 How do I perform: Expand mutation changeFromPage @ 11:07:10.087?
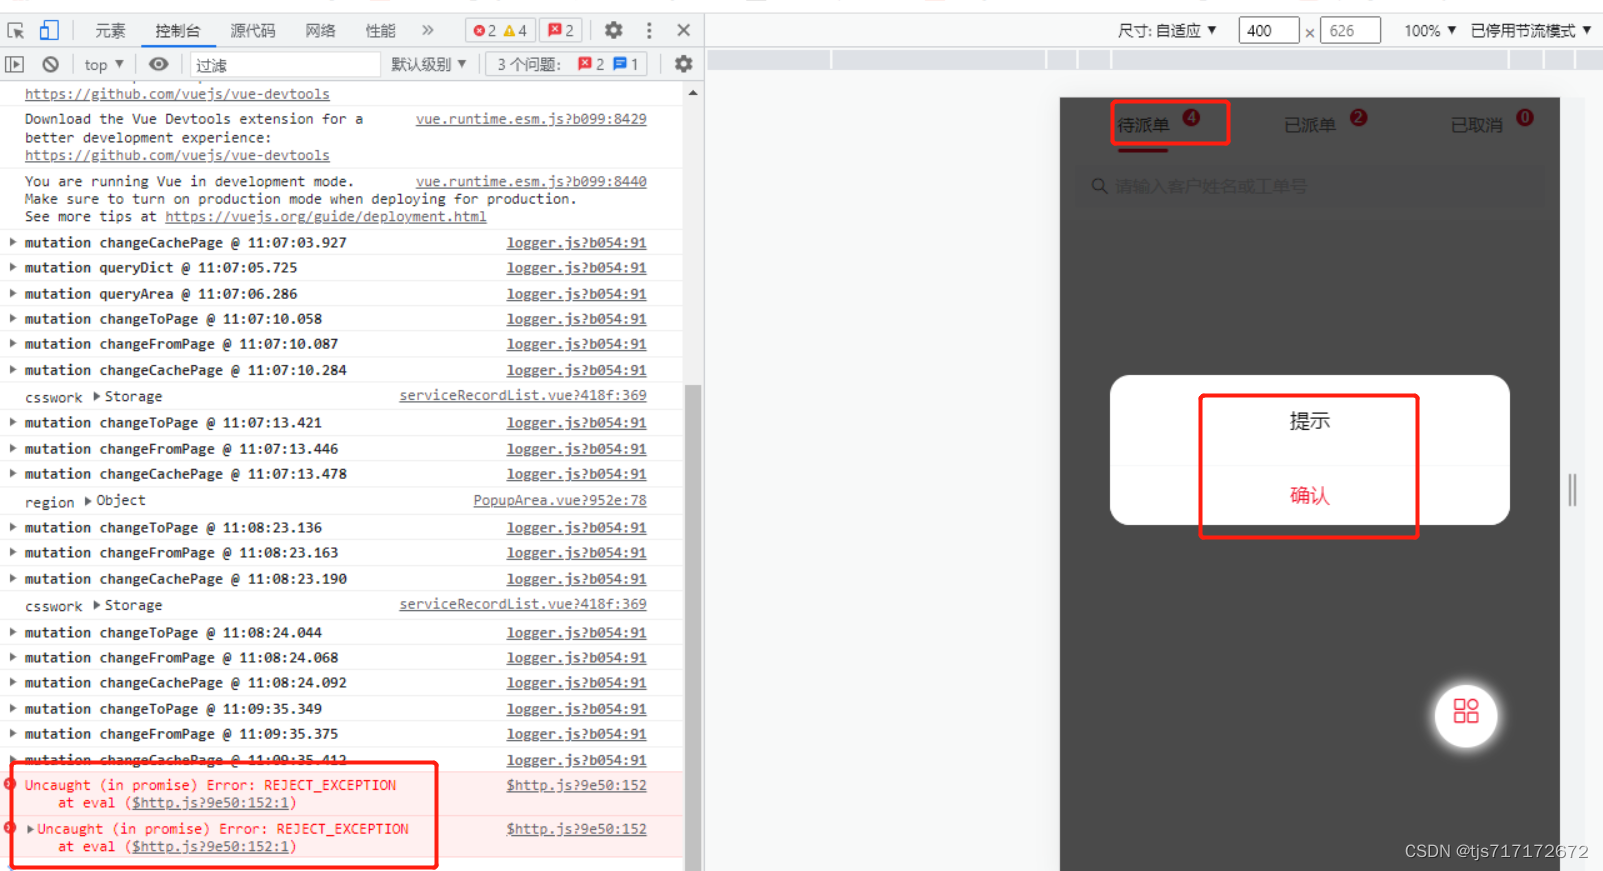(12, 344)
